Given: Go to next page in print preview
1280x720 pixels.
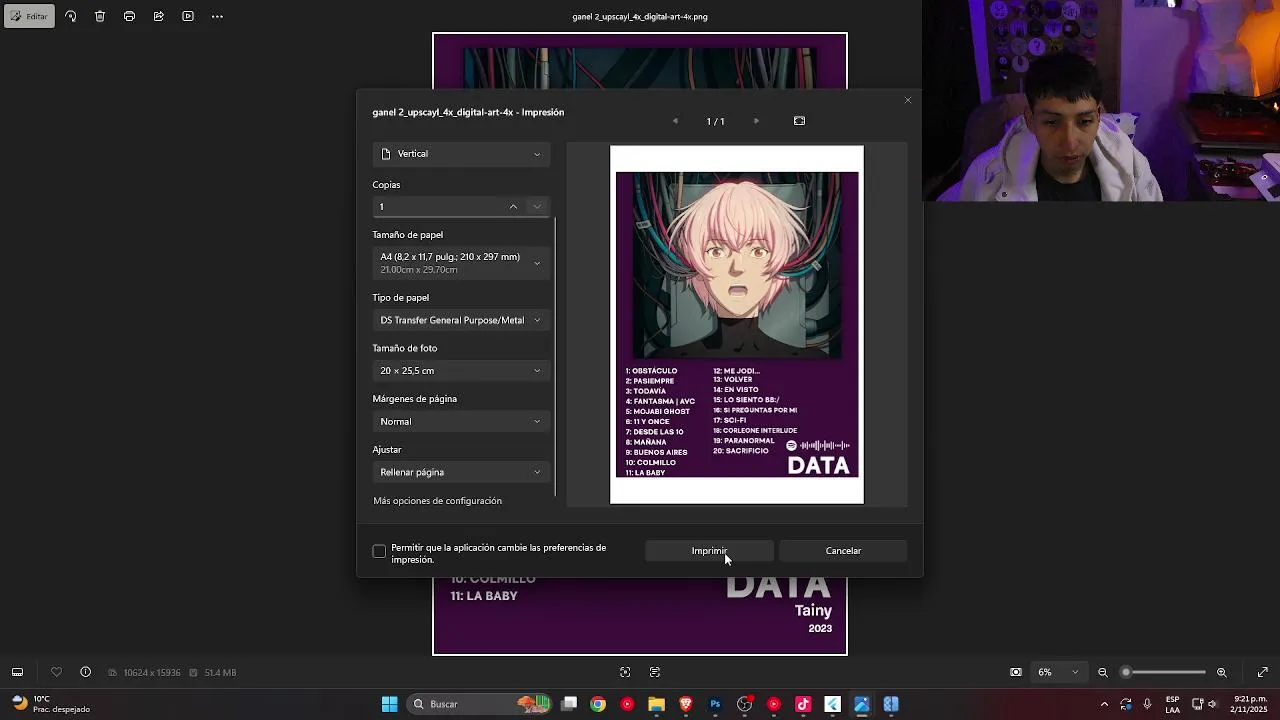Looking at the screenshot, I should pyautogui.click(x=756, y=121).
